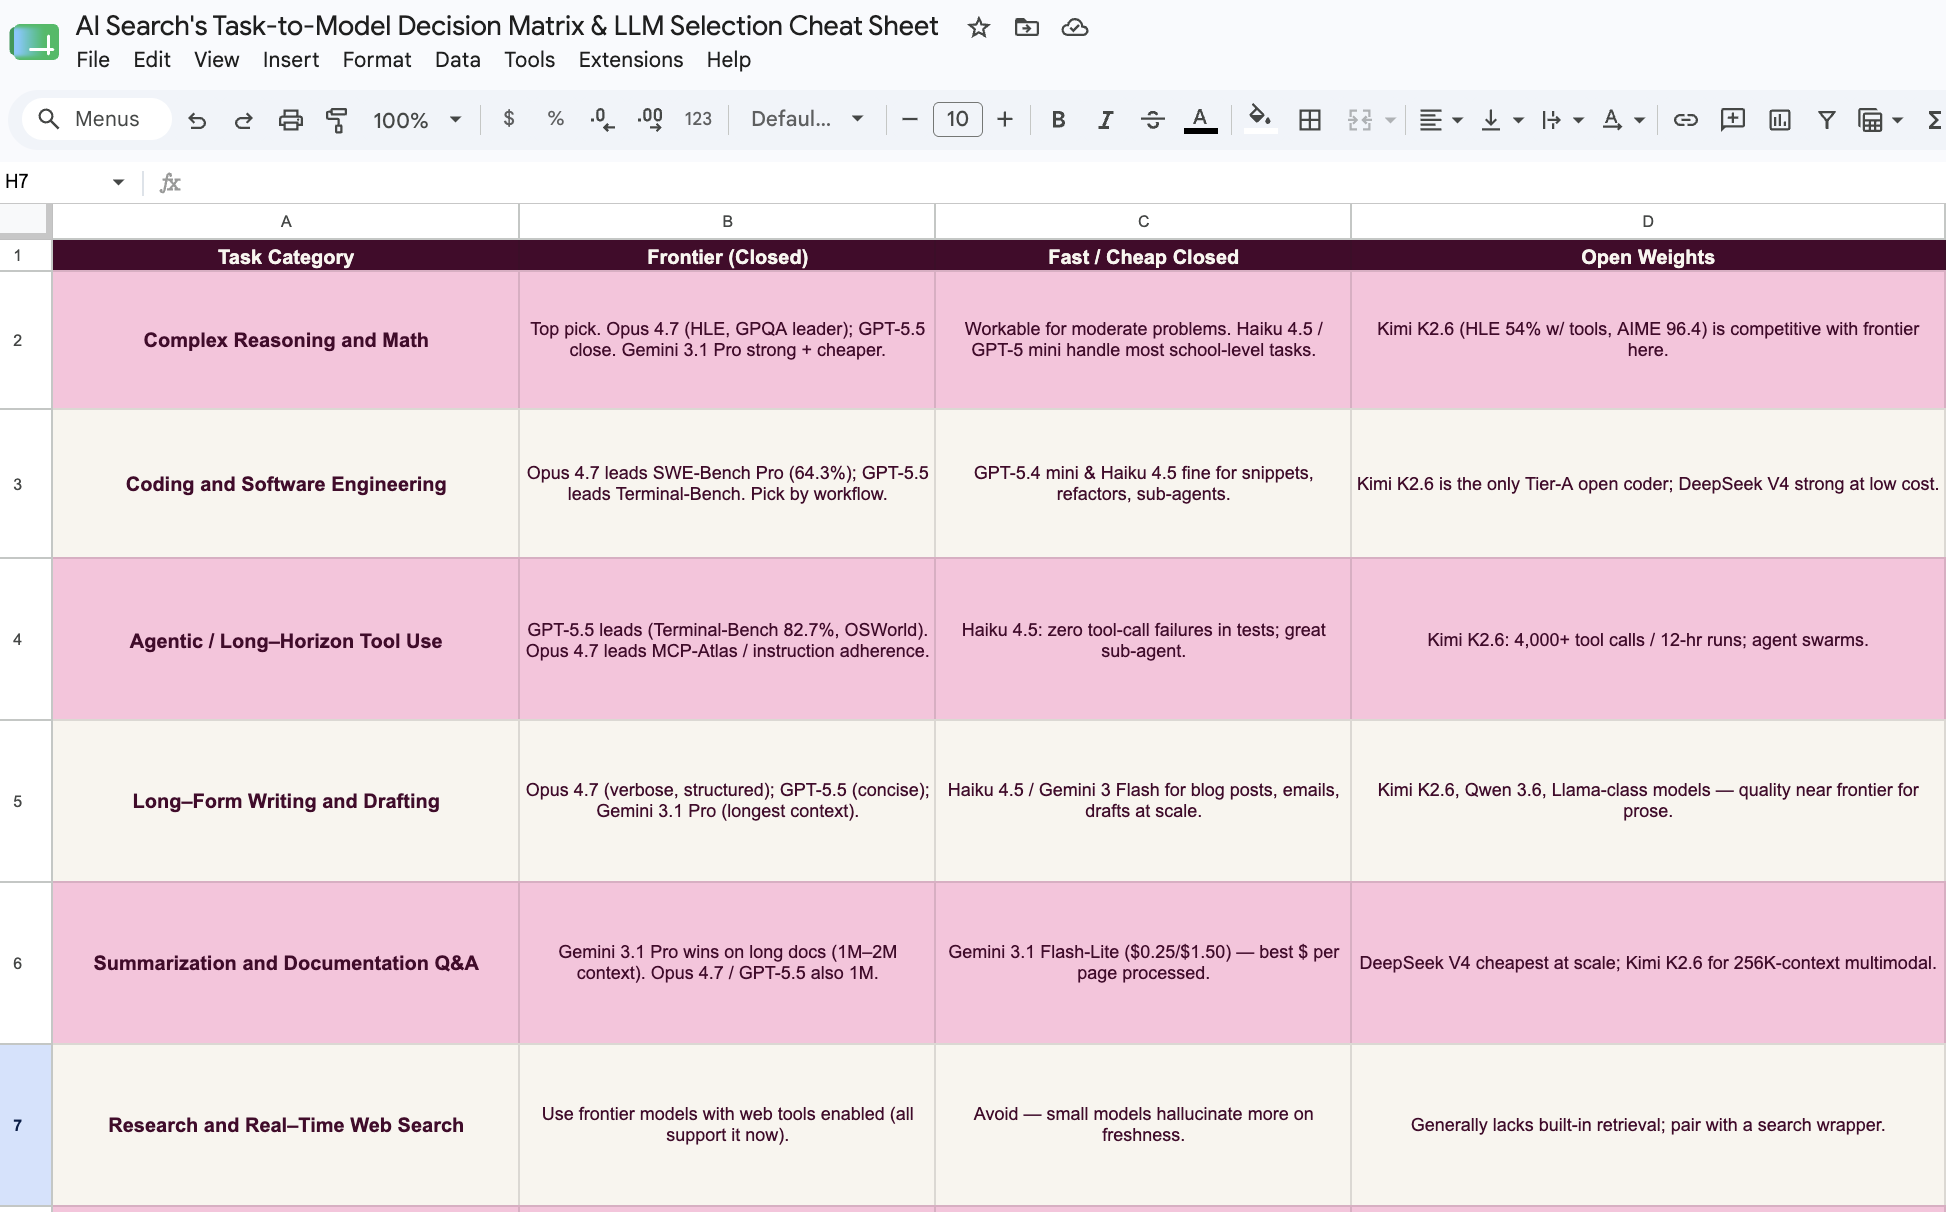1946x1212 pixels.
Task: Search the Menus box
Action: (95, 119)
